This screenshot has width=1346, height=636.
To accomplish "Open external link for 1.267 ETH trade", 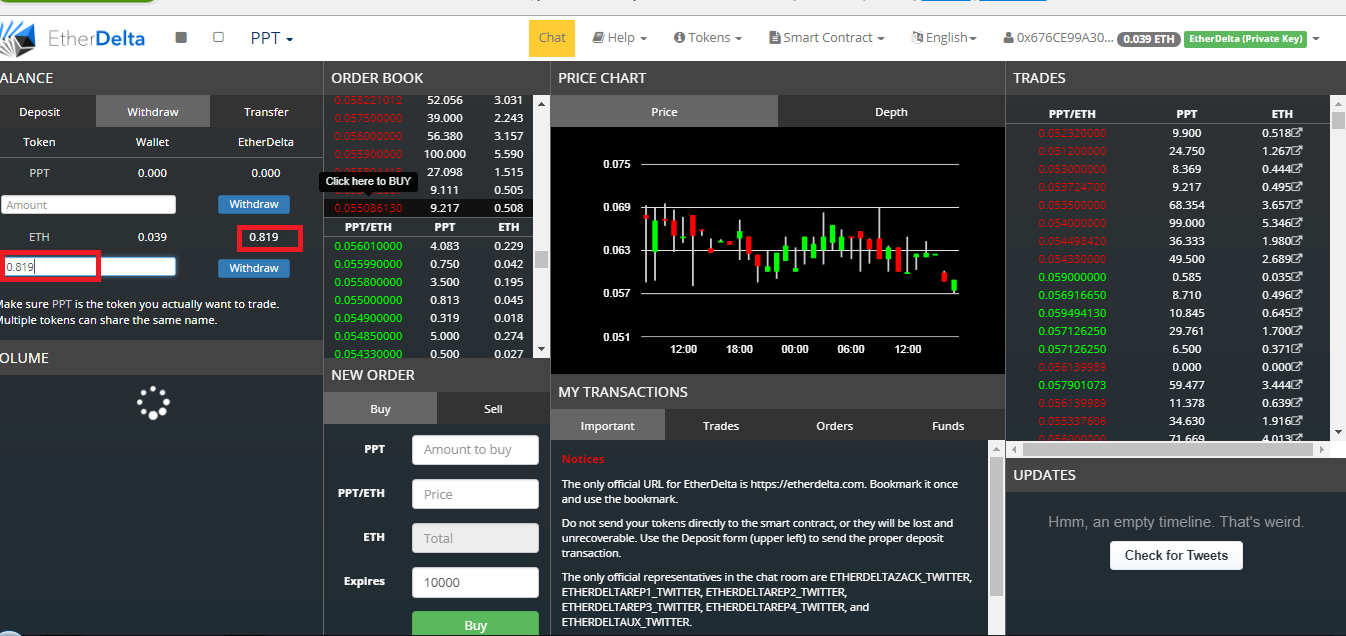I will (1297, 151).
